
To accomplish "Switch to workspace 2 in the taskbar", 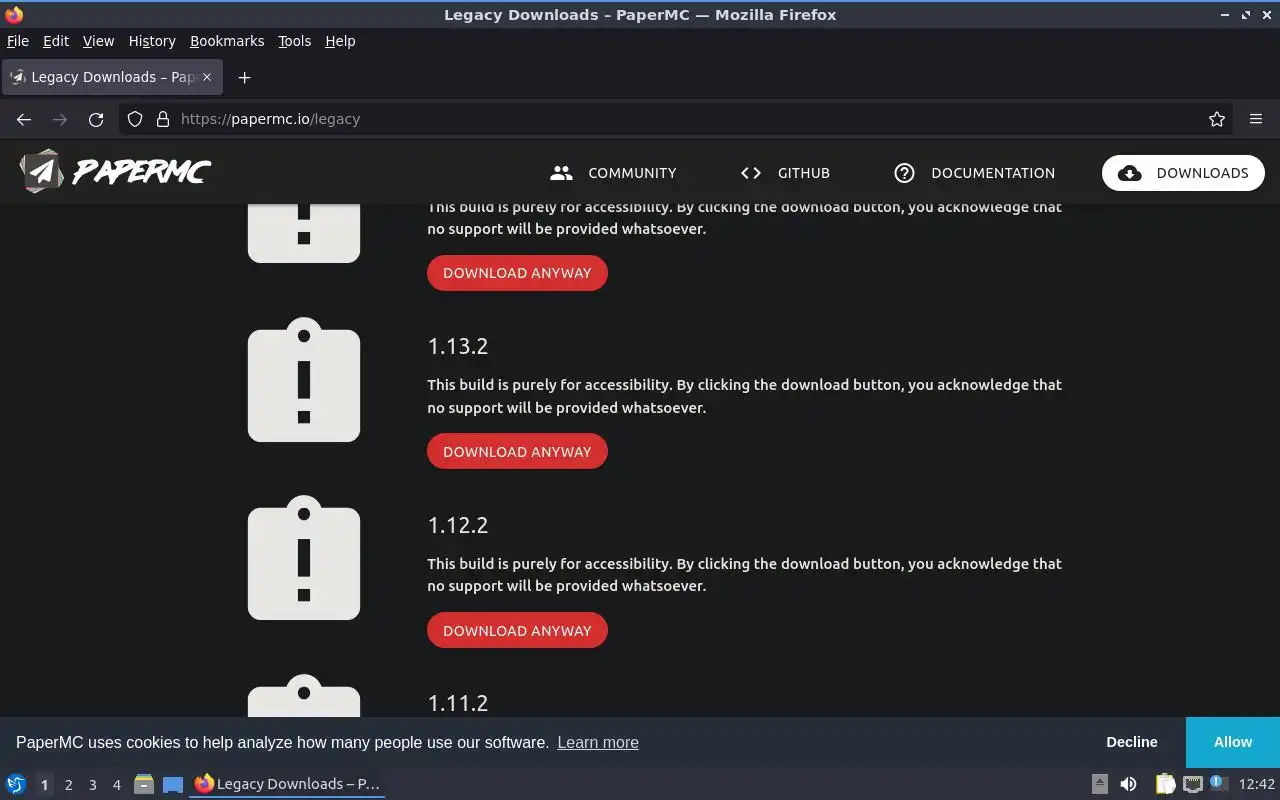I will (68, 785).
